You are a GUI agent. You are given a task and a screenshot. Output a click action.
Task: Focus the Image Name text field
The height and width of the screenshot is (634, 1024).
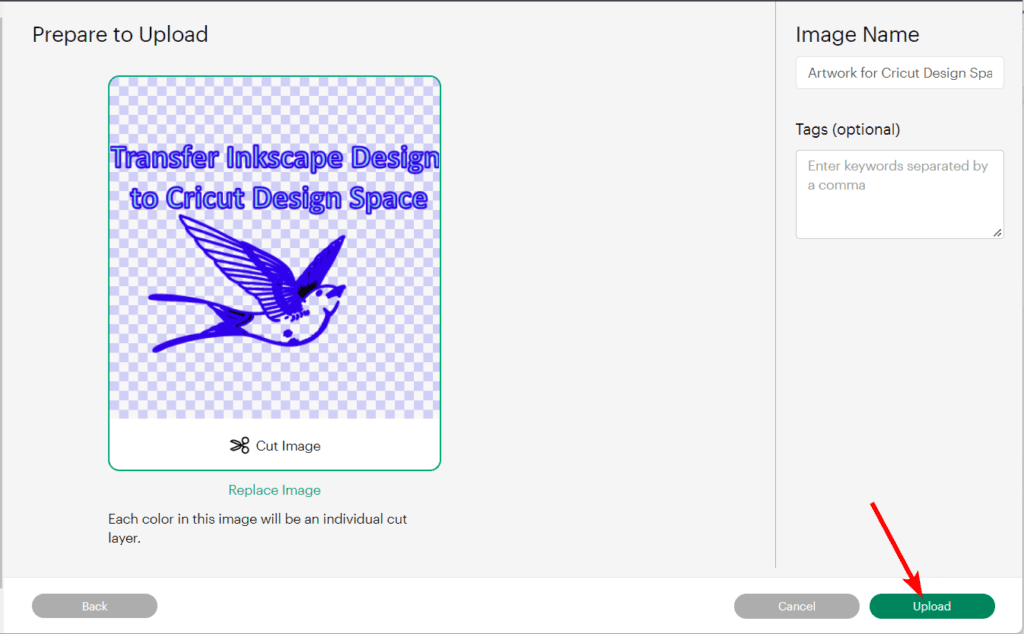point(899,73)
